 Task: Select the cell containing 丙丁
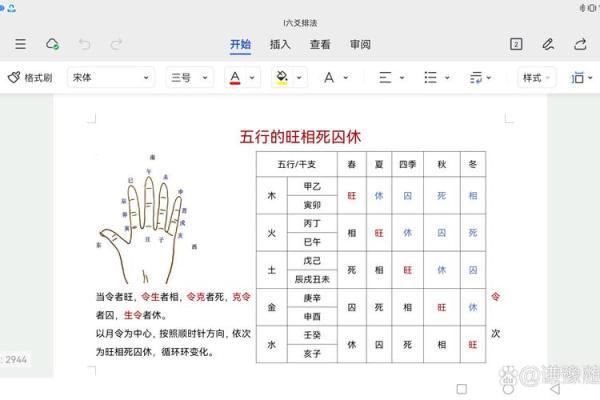point(312,224)
